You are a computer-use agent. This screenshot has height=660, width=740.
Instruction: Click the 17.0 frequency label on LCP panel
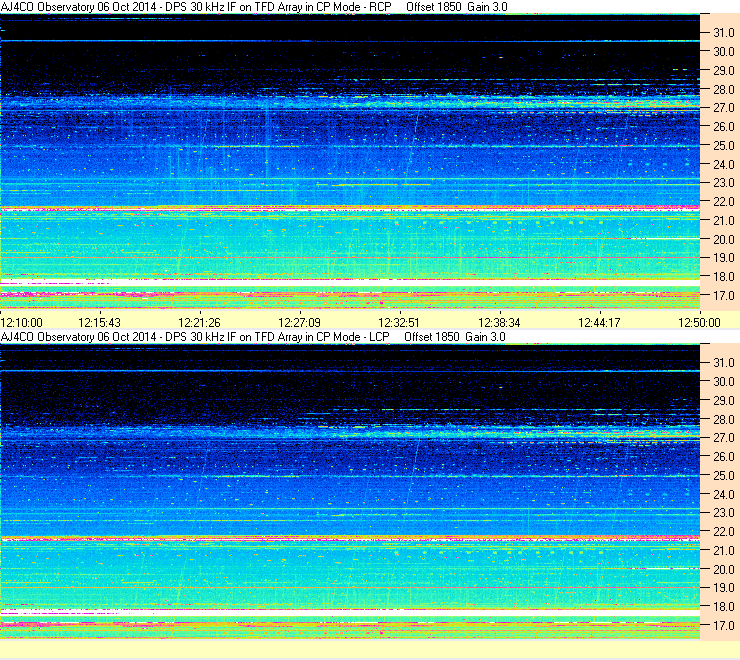724,626
